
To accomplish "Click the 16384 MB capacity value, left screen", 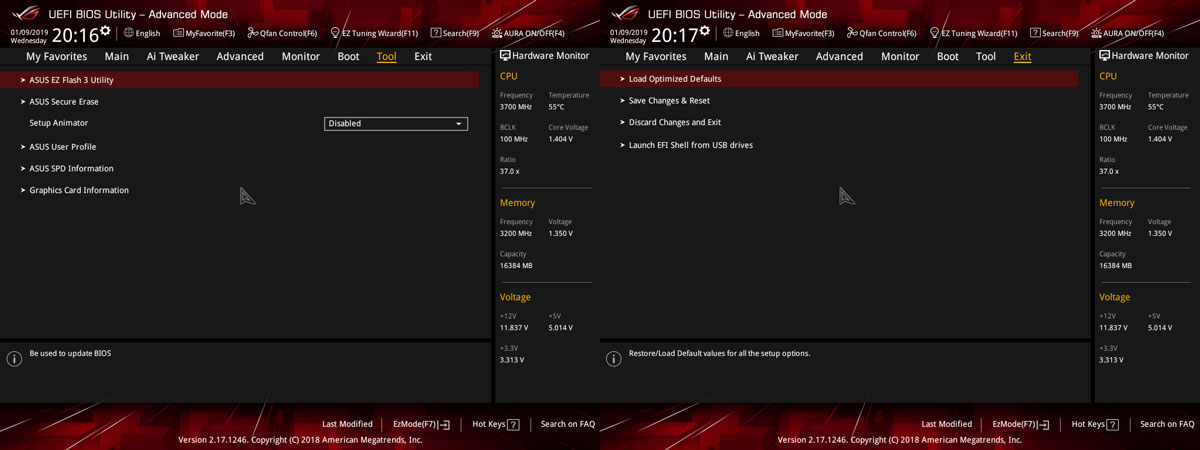I will [516, 266].
